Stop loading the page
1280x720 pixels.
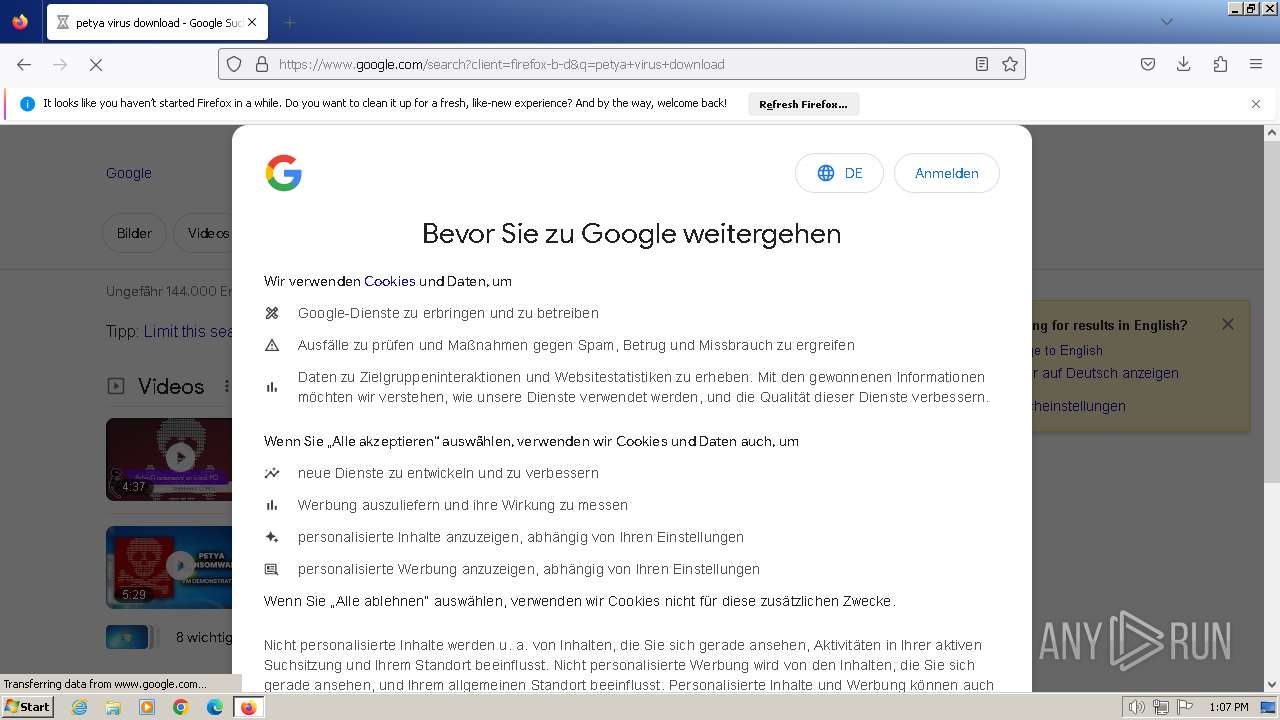(x=96, y=64)
